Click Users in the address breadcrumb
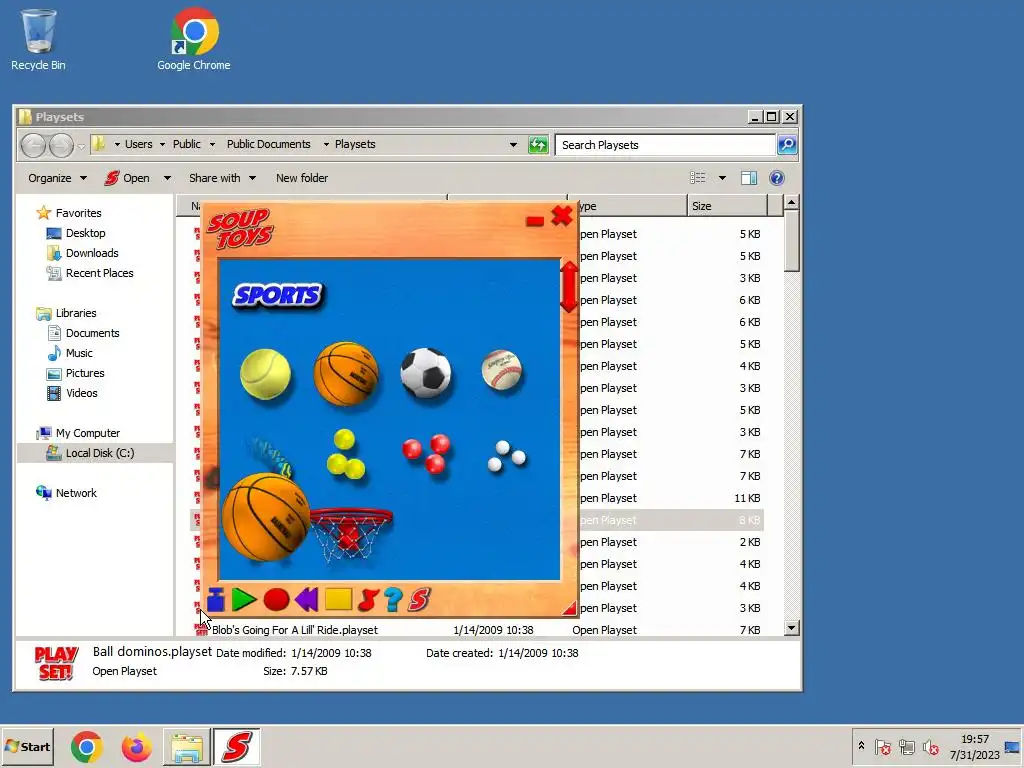Viewport: 1024px width, 768px height. [x=138, y=144]
